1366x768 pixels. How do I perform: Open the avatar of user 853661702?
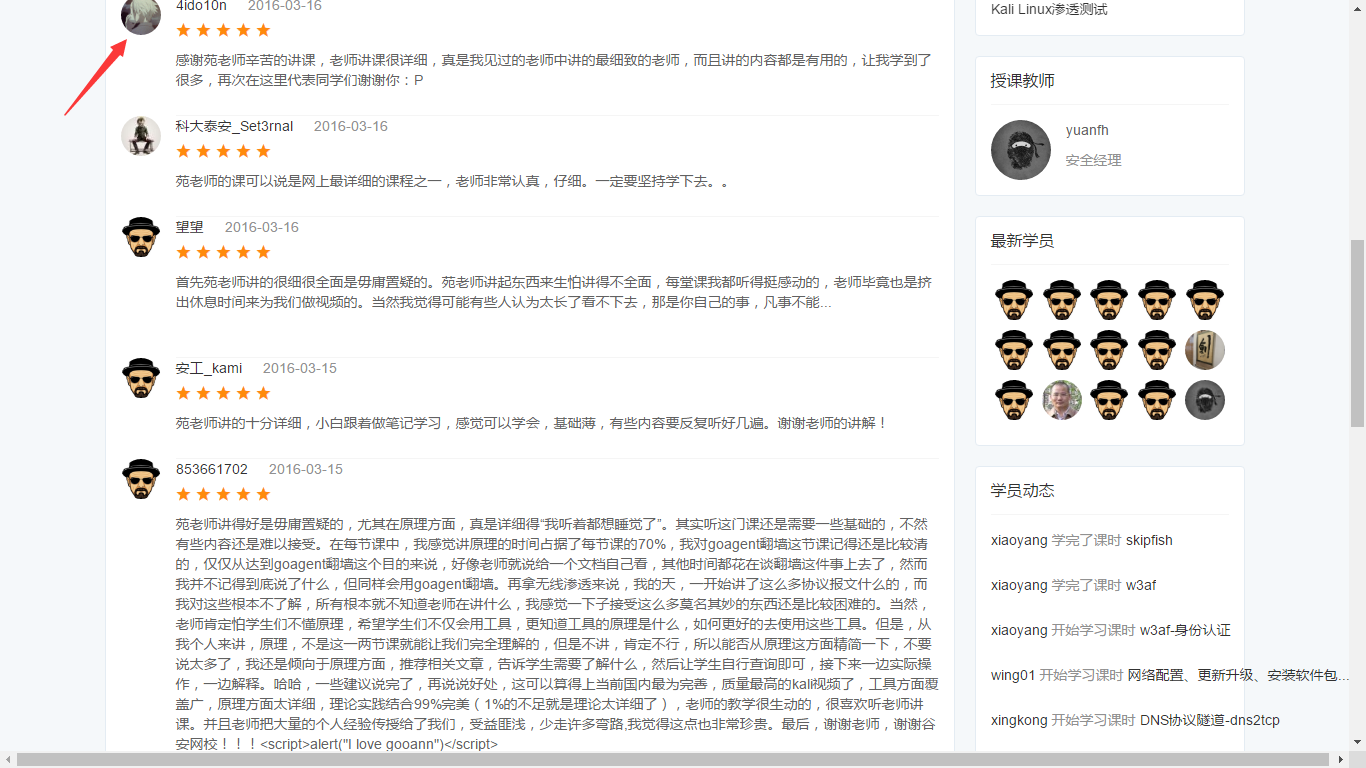tap(141, 479)
